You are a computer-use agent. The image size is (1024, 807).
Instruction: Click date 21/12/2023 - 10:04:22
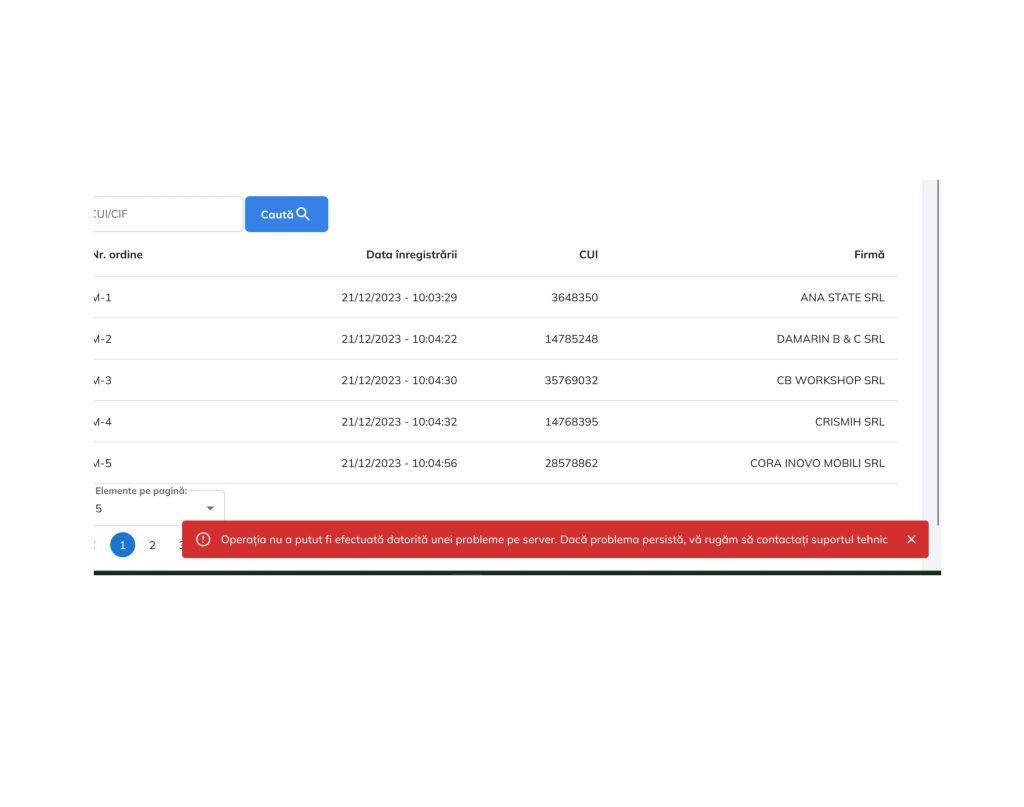(x=399, y=339)
